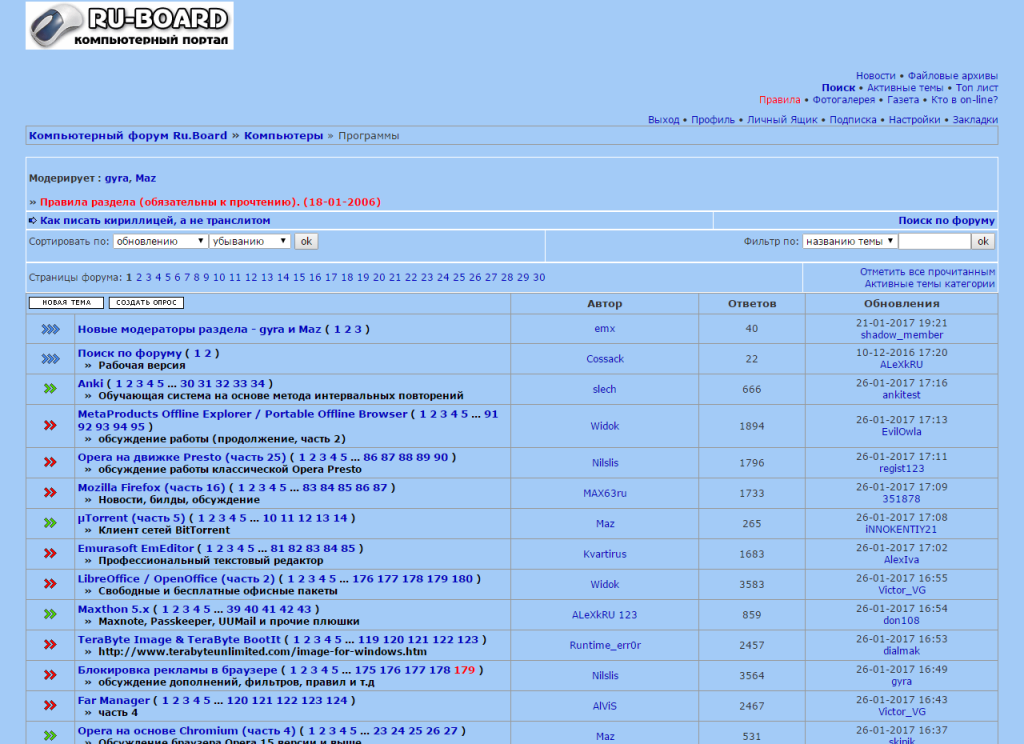1024x744 pixels.
Task: Open Как писать кириллицей, а не транслитом
Action: pos(155,221)
